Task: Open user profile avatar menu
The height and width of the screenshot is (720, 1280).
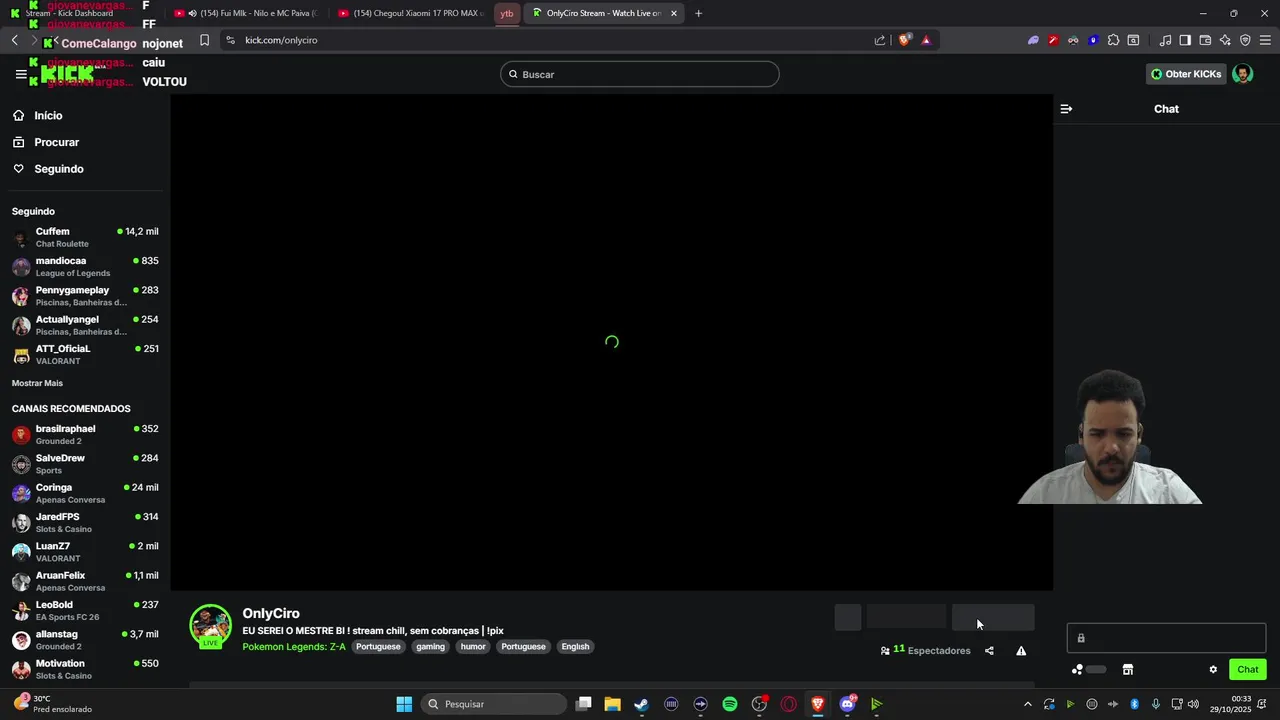Action: tap(1243, 74)
